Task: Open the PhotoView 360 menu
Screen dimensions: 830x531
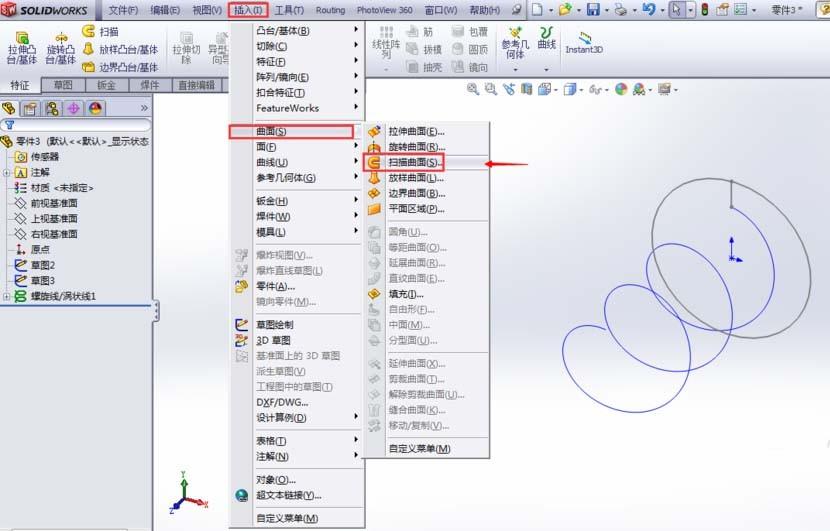Action: (384, 10)
